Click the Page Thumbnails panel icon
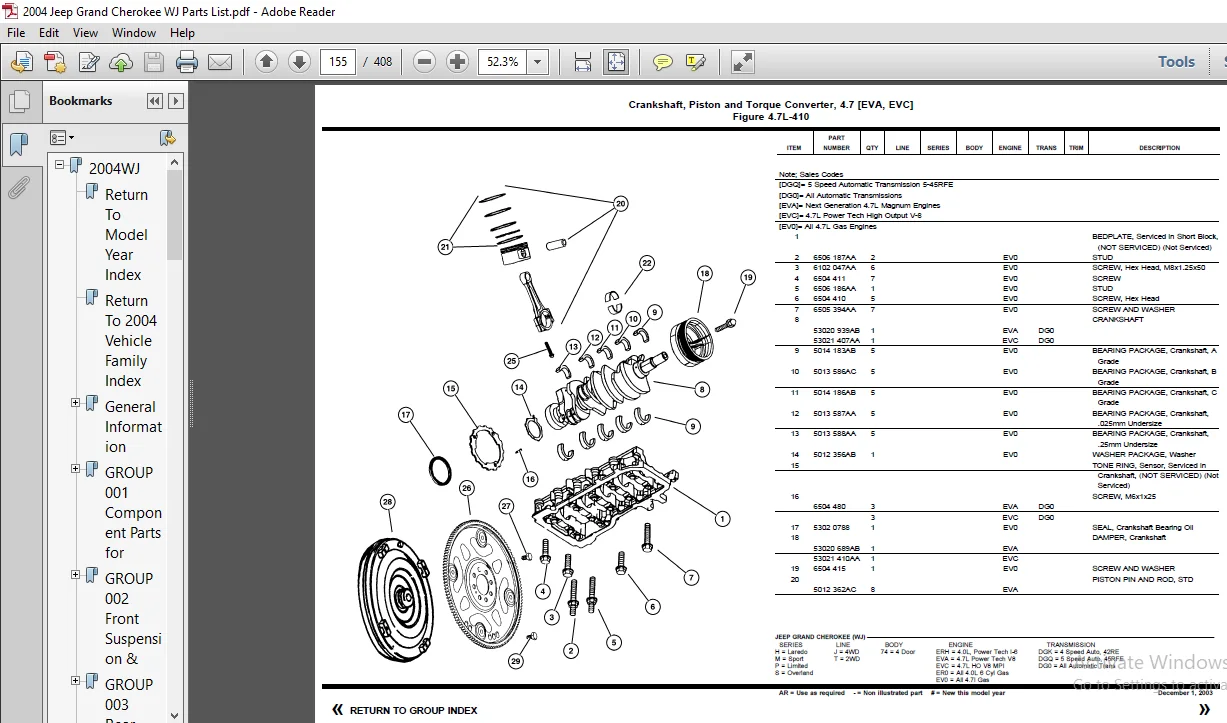Screen dimensions: 1227x723 click(19, 101)
